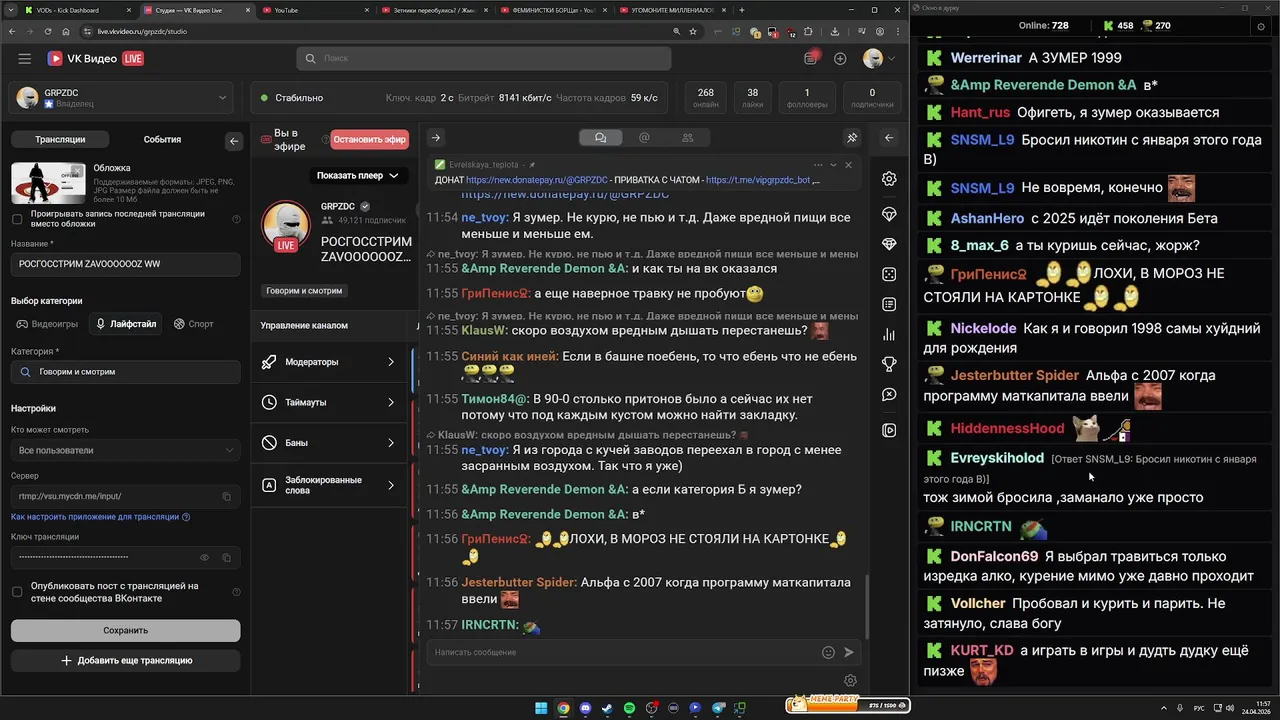Click the plus create icon in header
This screenshot has width=1280, height=720.
840,59
